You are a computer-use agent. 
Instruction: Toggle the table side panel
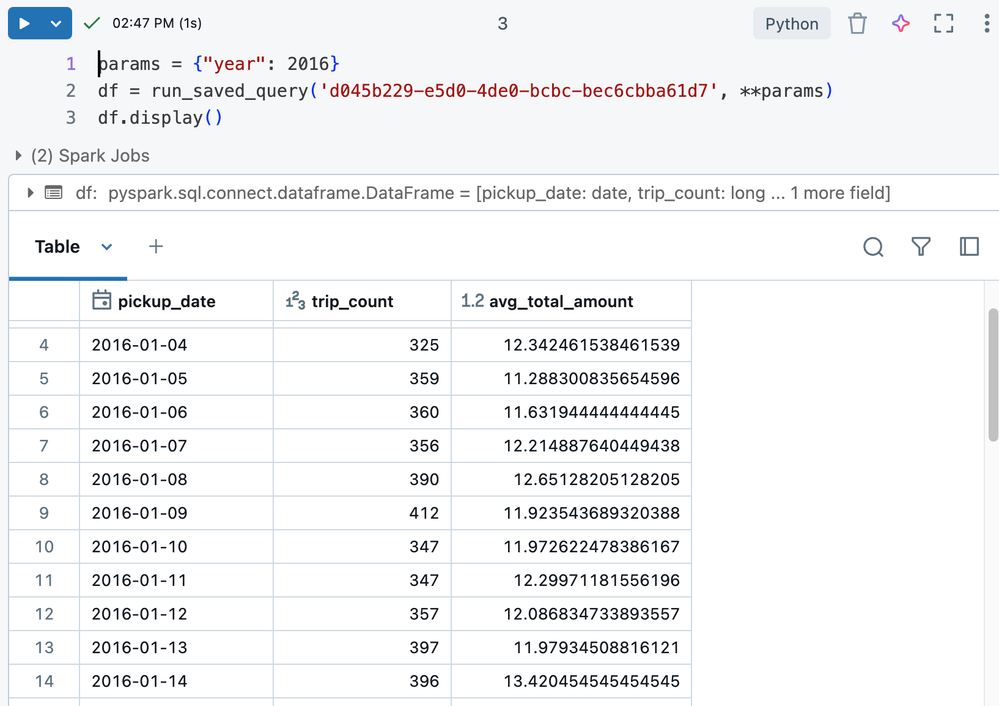pos(968,247)
